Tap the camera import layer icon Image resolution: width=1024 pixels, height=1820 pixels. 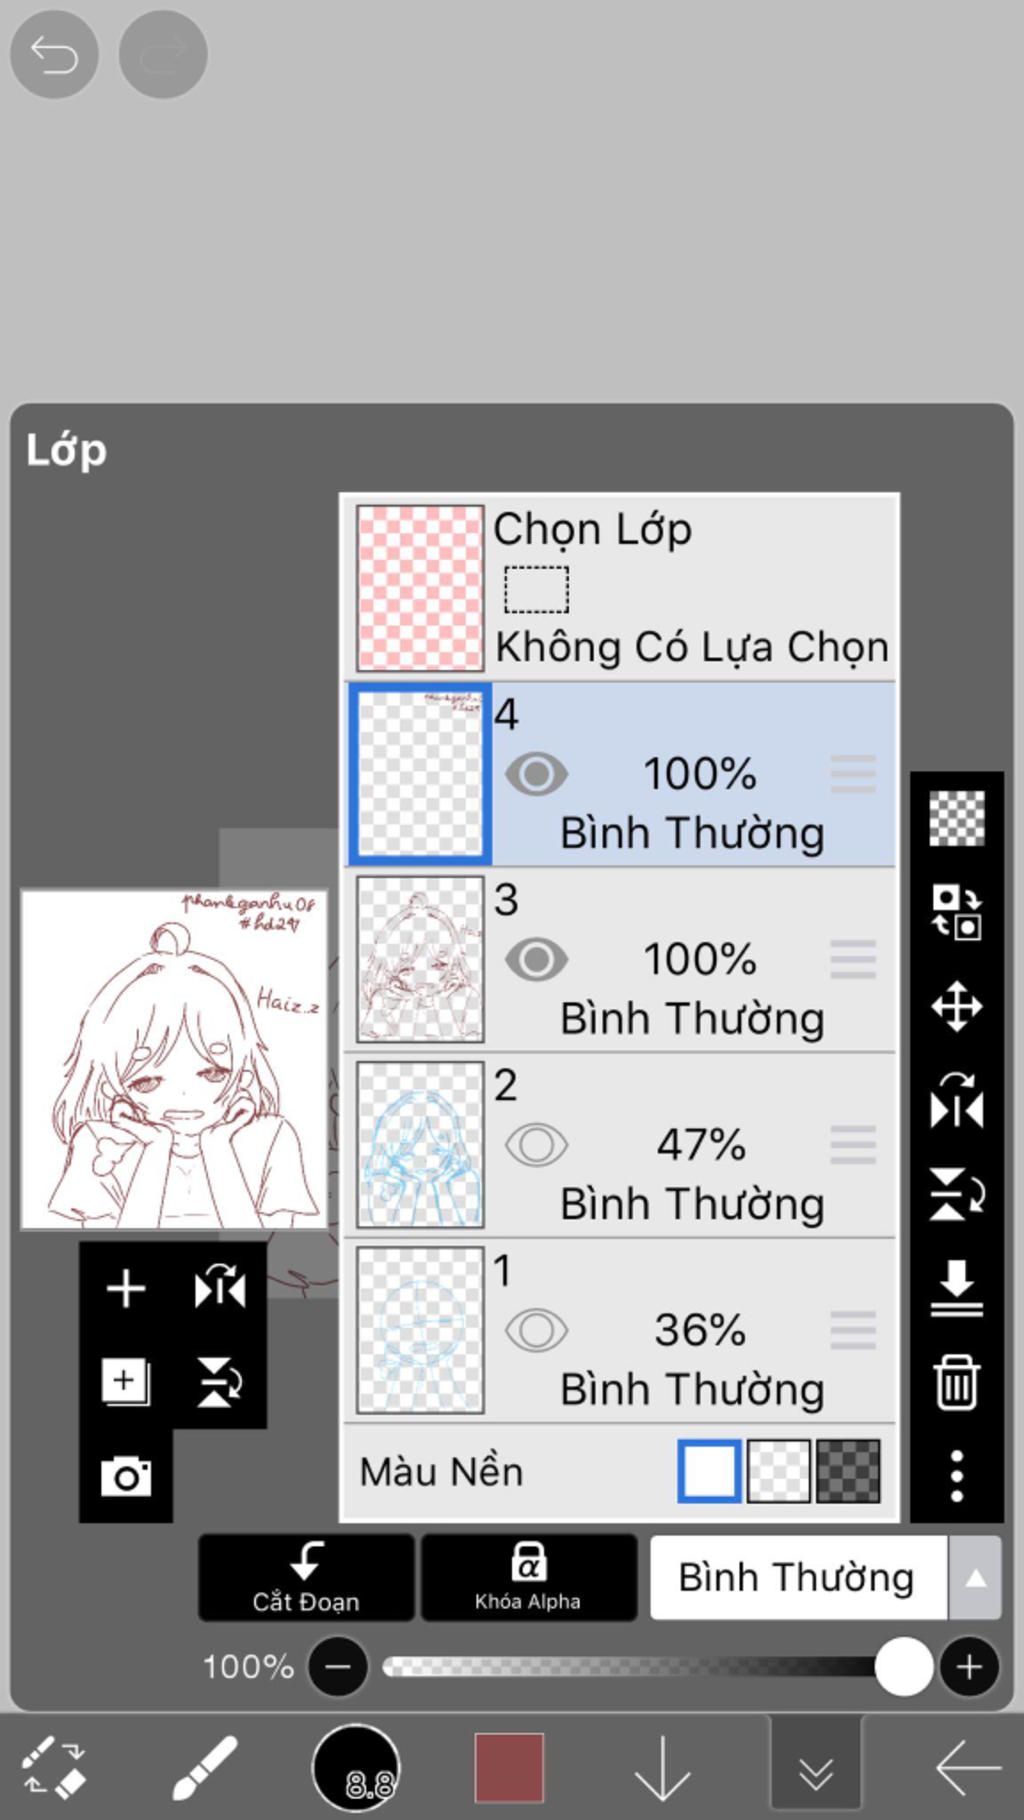[x=126, y=1476]
